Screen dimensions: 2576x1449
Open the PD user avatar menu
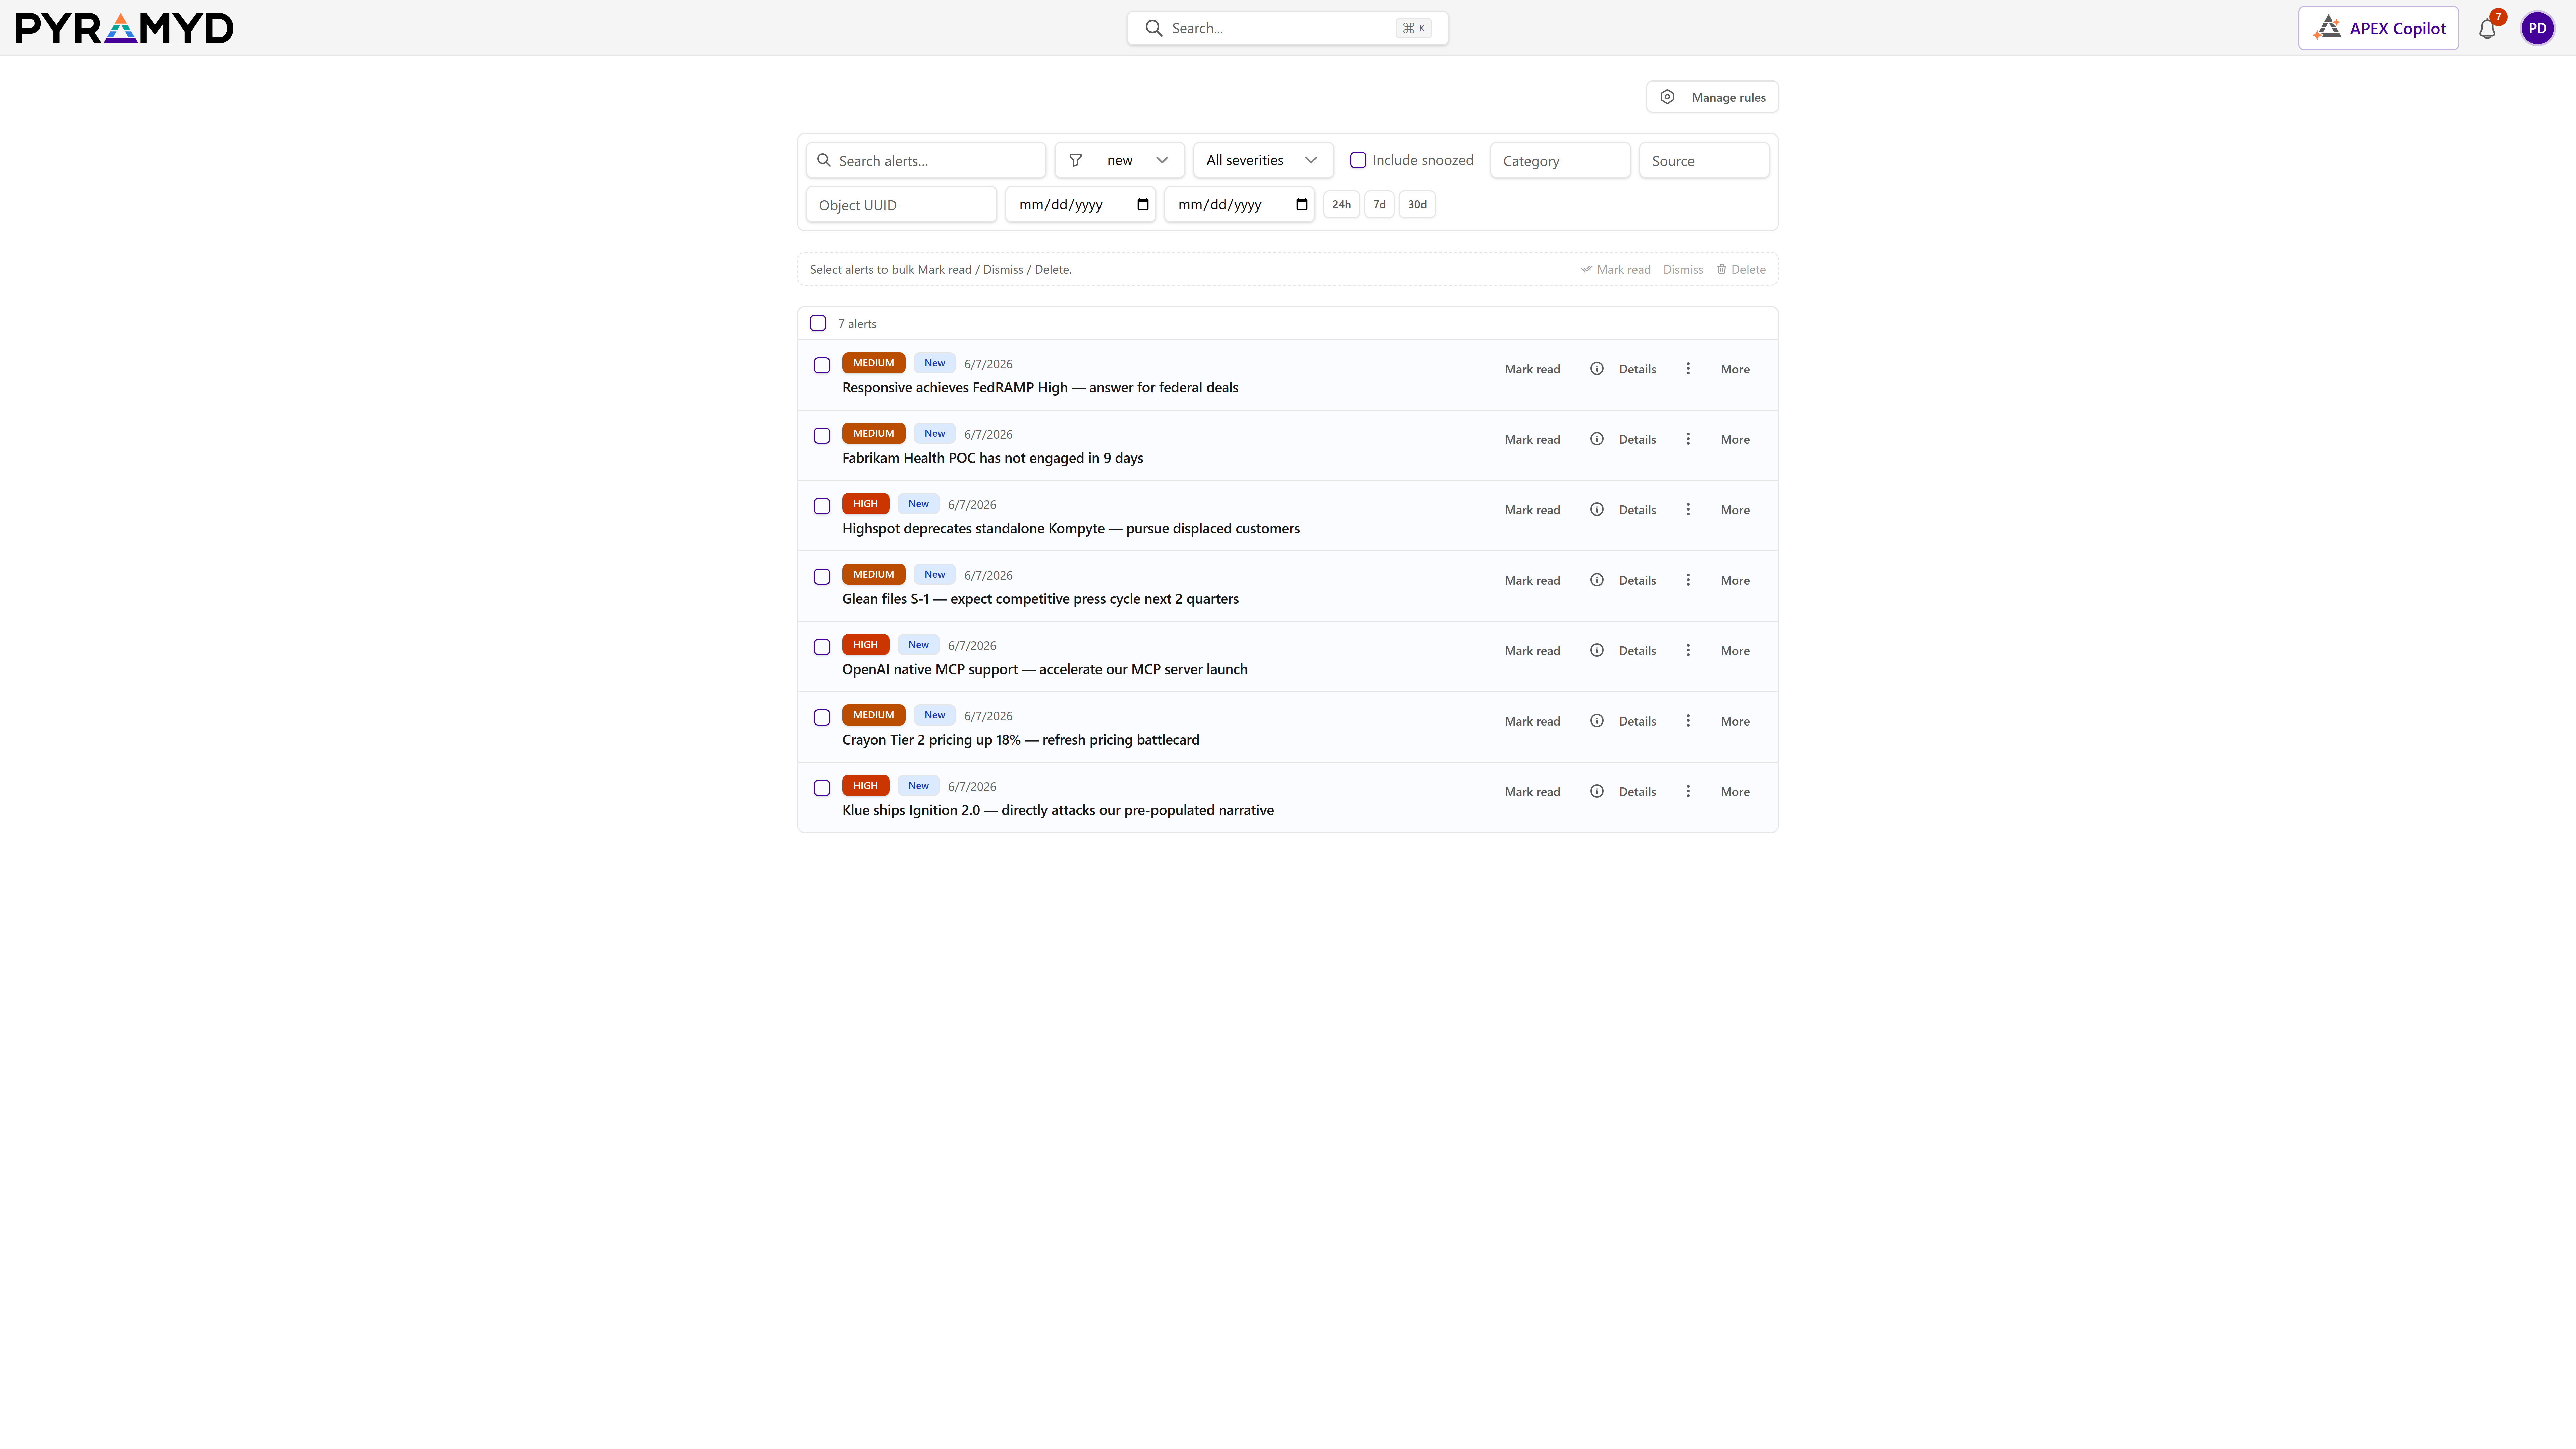[2537, 28]
